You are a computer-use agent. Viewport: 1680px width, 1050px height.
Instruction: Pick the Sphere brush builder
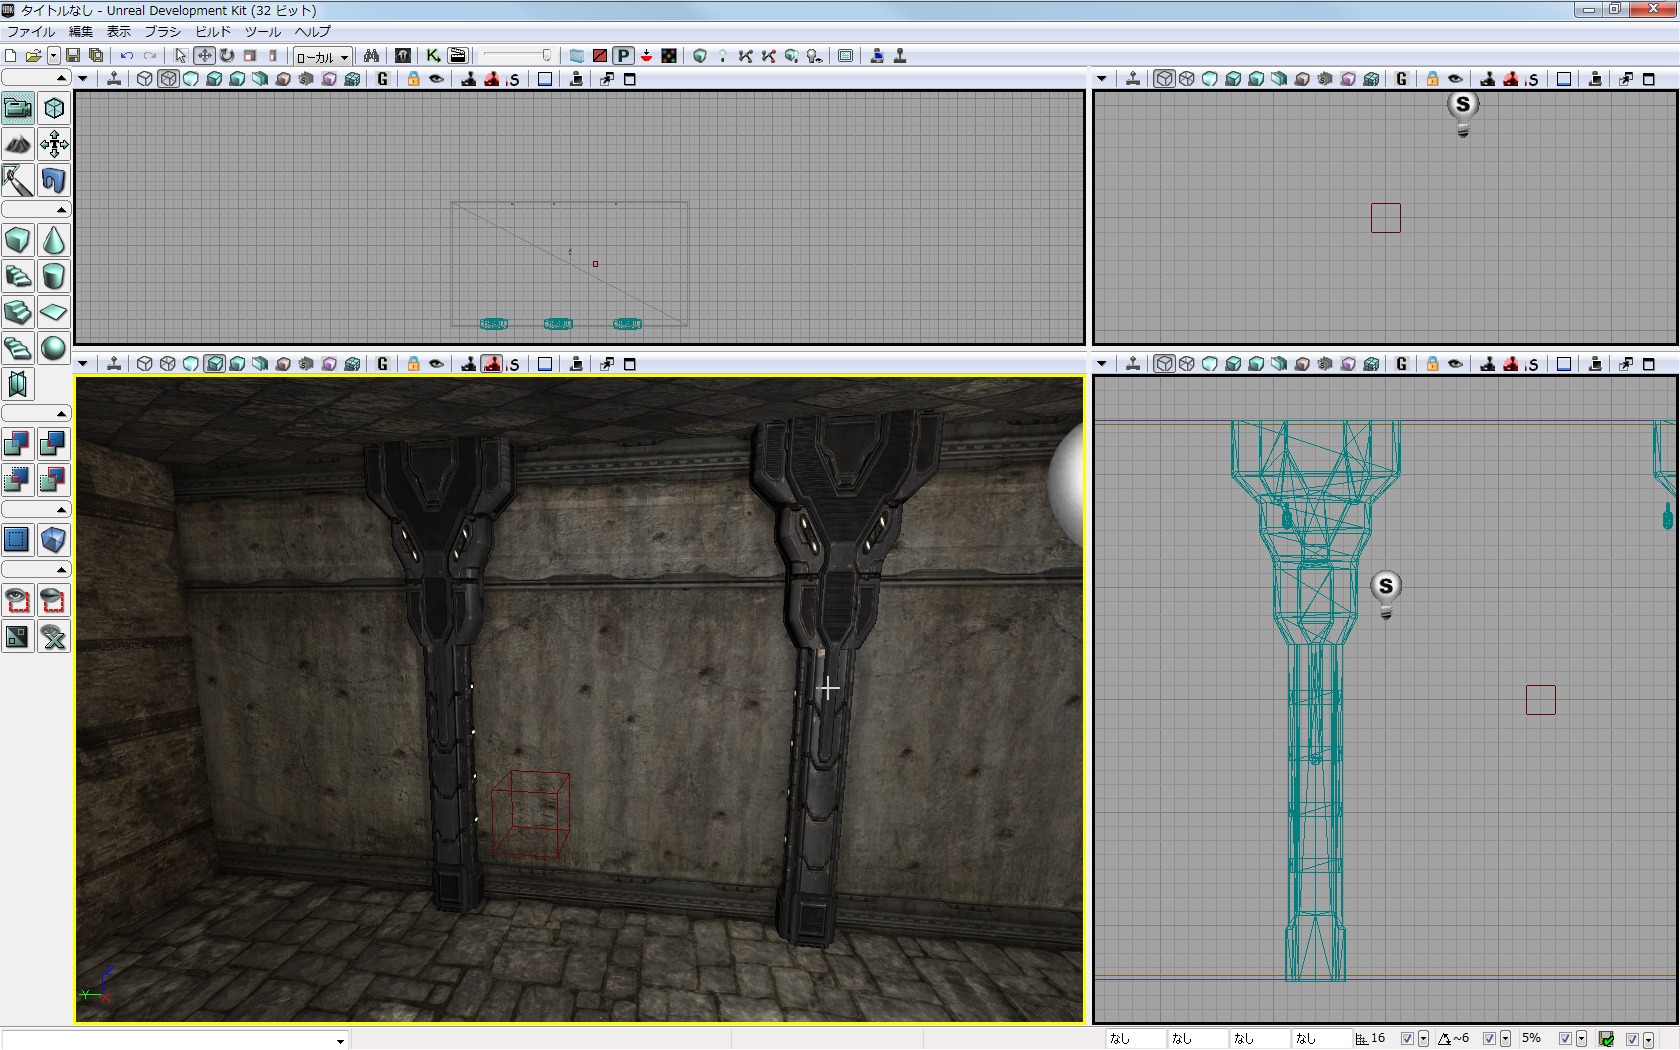(x=54, y=348)
